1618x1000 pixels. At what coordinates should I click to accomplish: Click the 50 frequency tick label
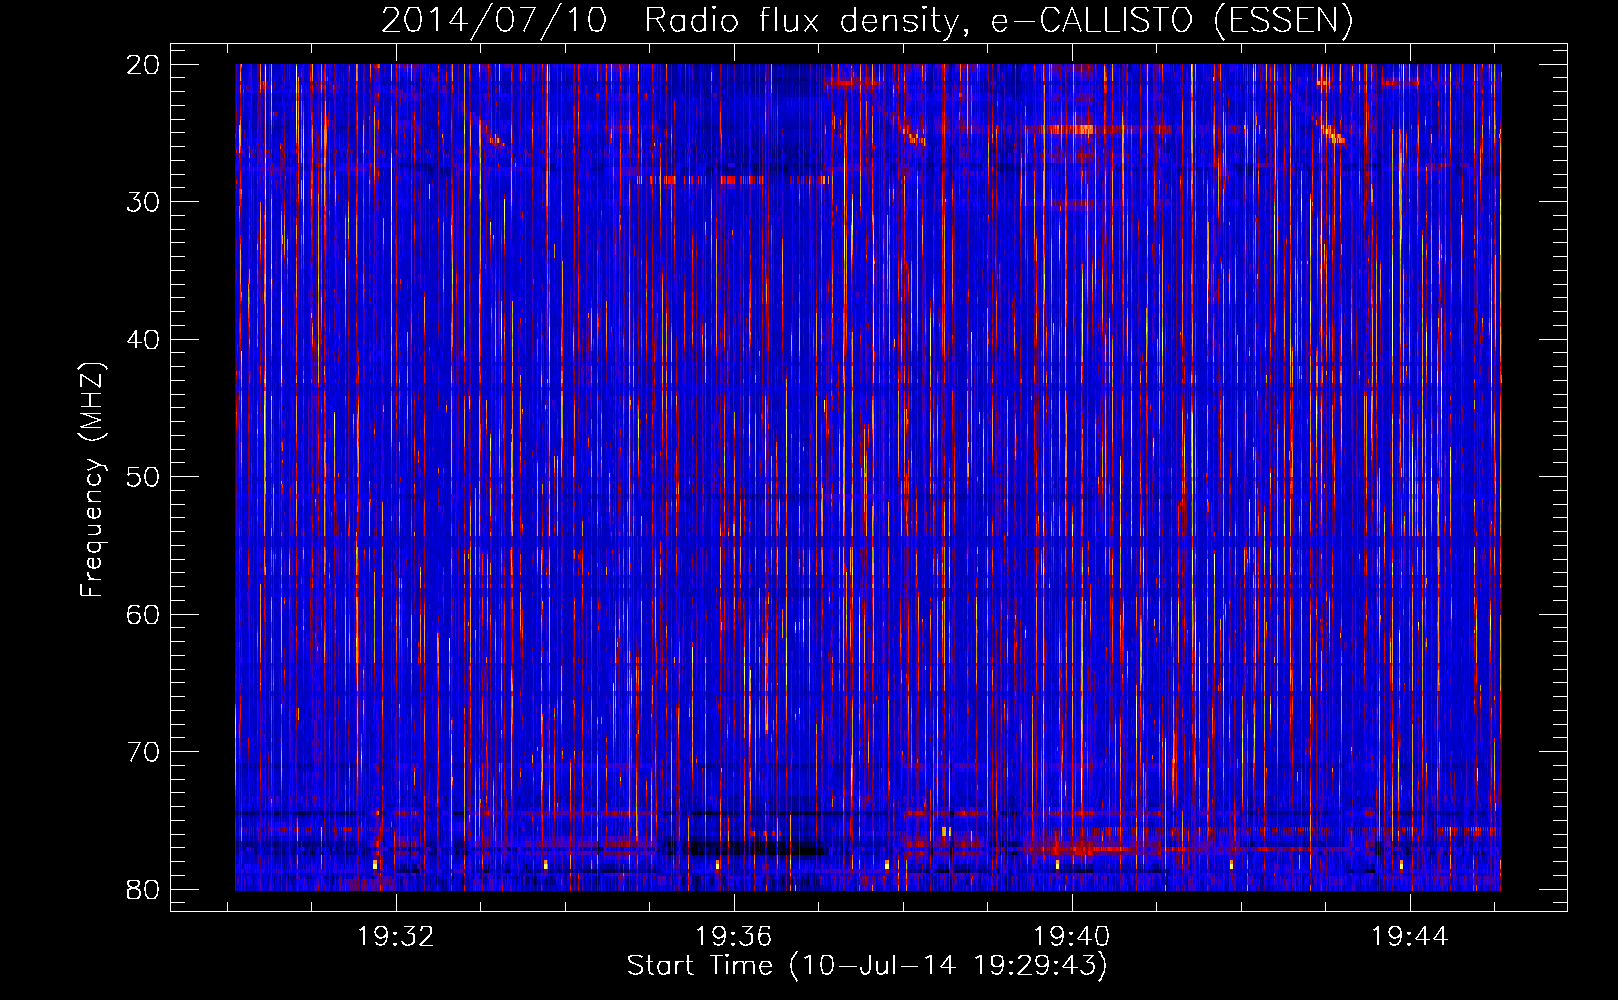tap(143, 477)
